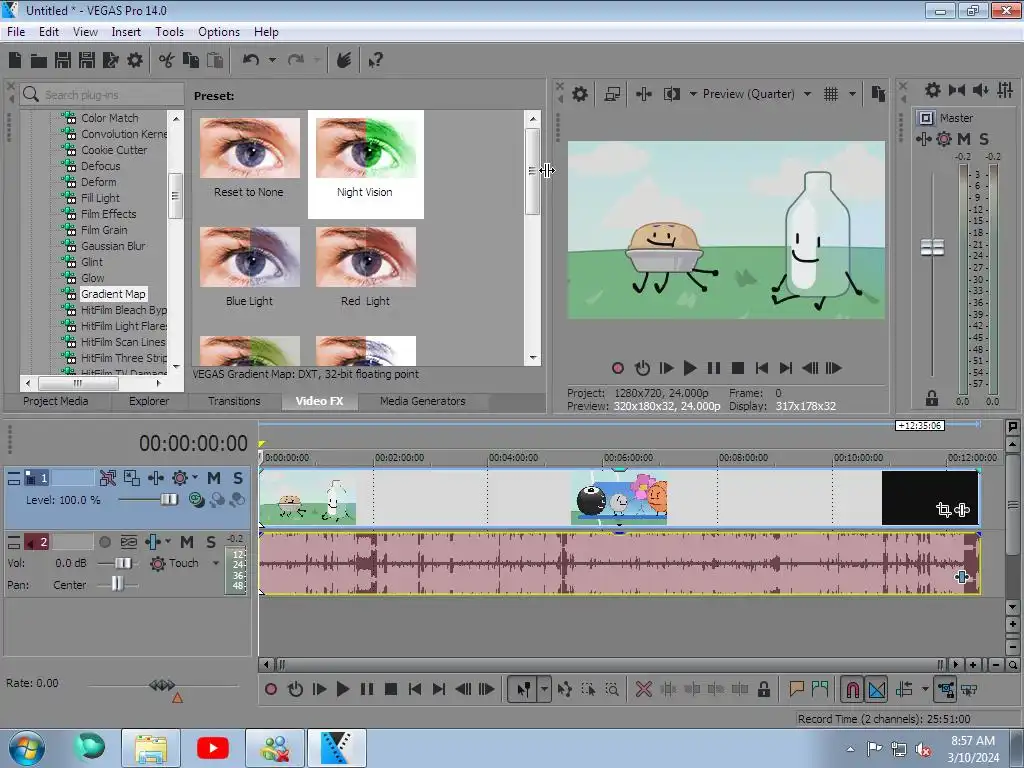Screen dimensions: 1024x768
Task: Open the preview overlays grid dropdown arrow
Action: [x=852, y=94]
